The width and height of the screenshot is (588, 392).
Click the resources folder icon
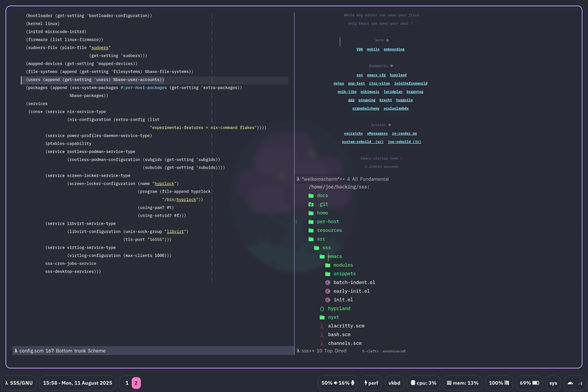click(311, 230)
